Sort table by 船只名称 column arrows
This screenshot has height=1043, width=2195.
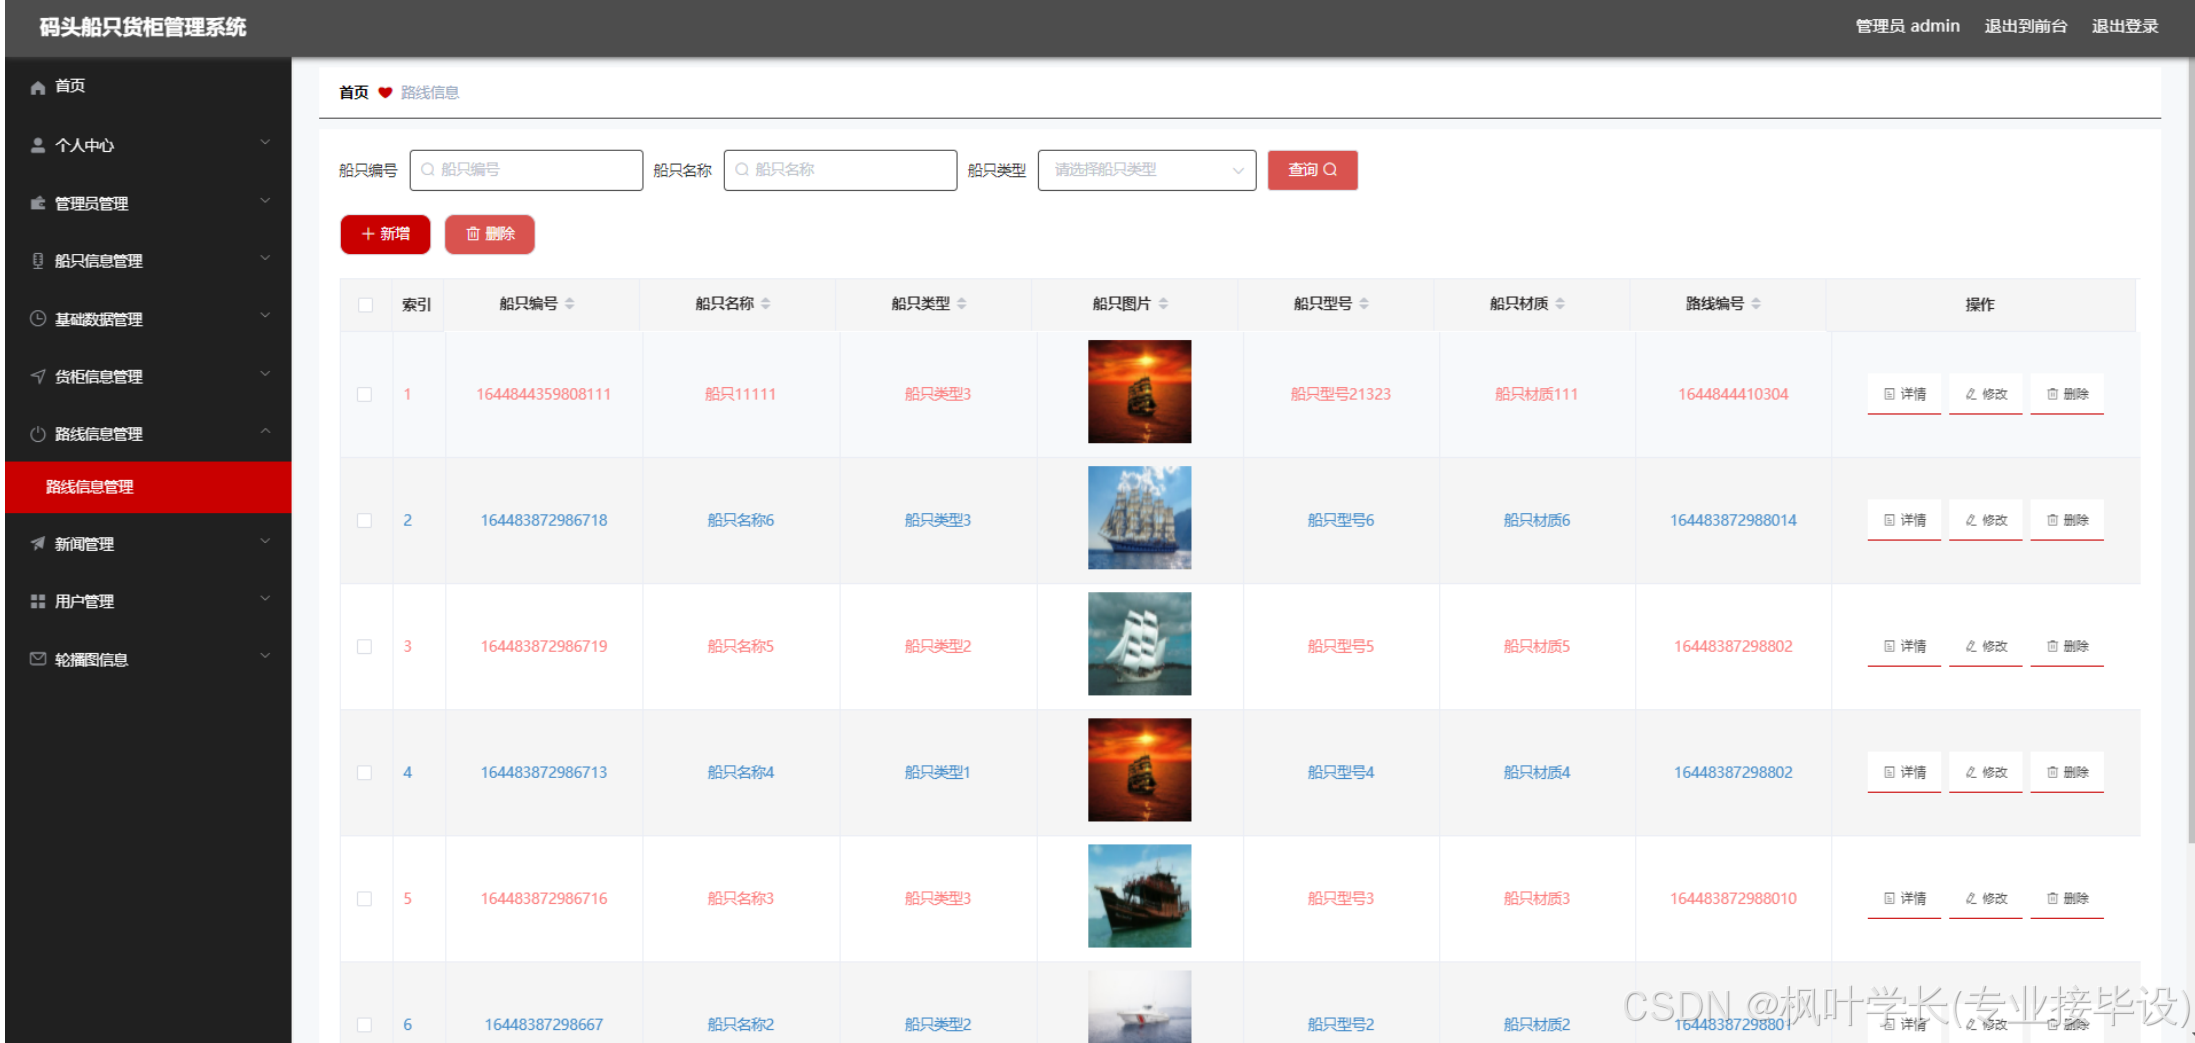[765, 304]
